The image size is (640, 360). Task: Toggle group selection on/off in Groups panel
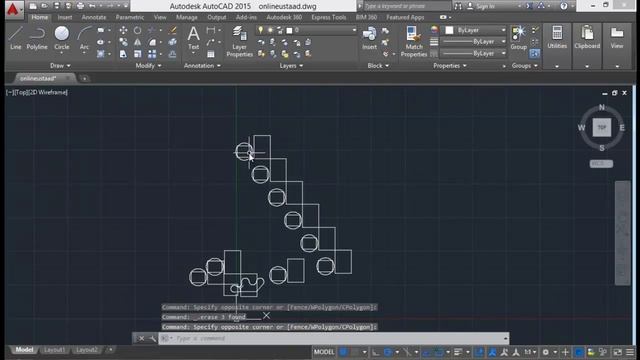535,53
